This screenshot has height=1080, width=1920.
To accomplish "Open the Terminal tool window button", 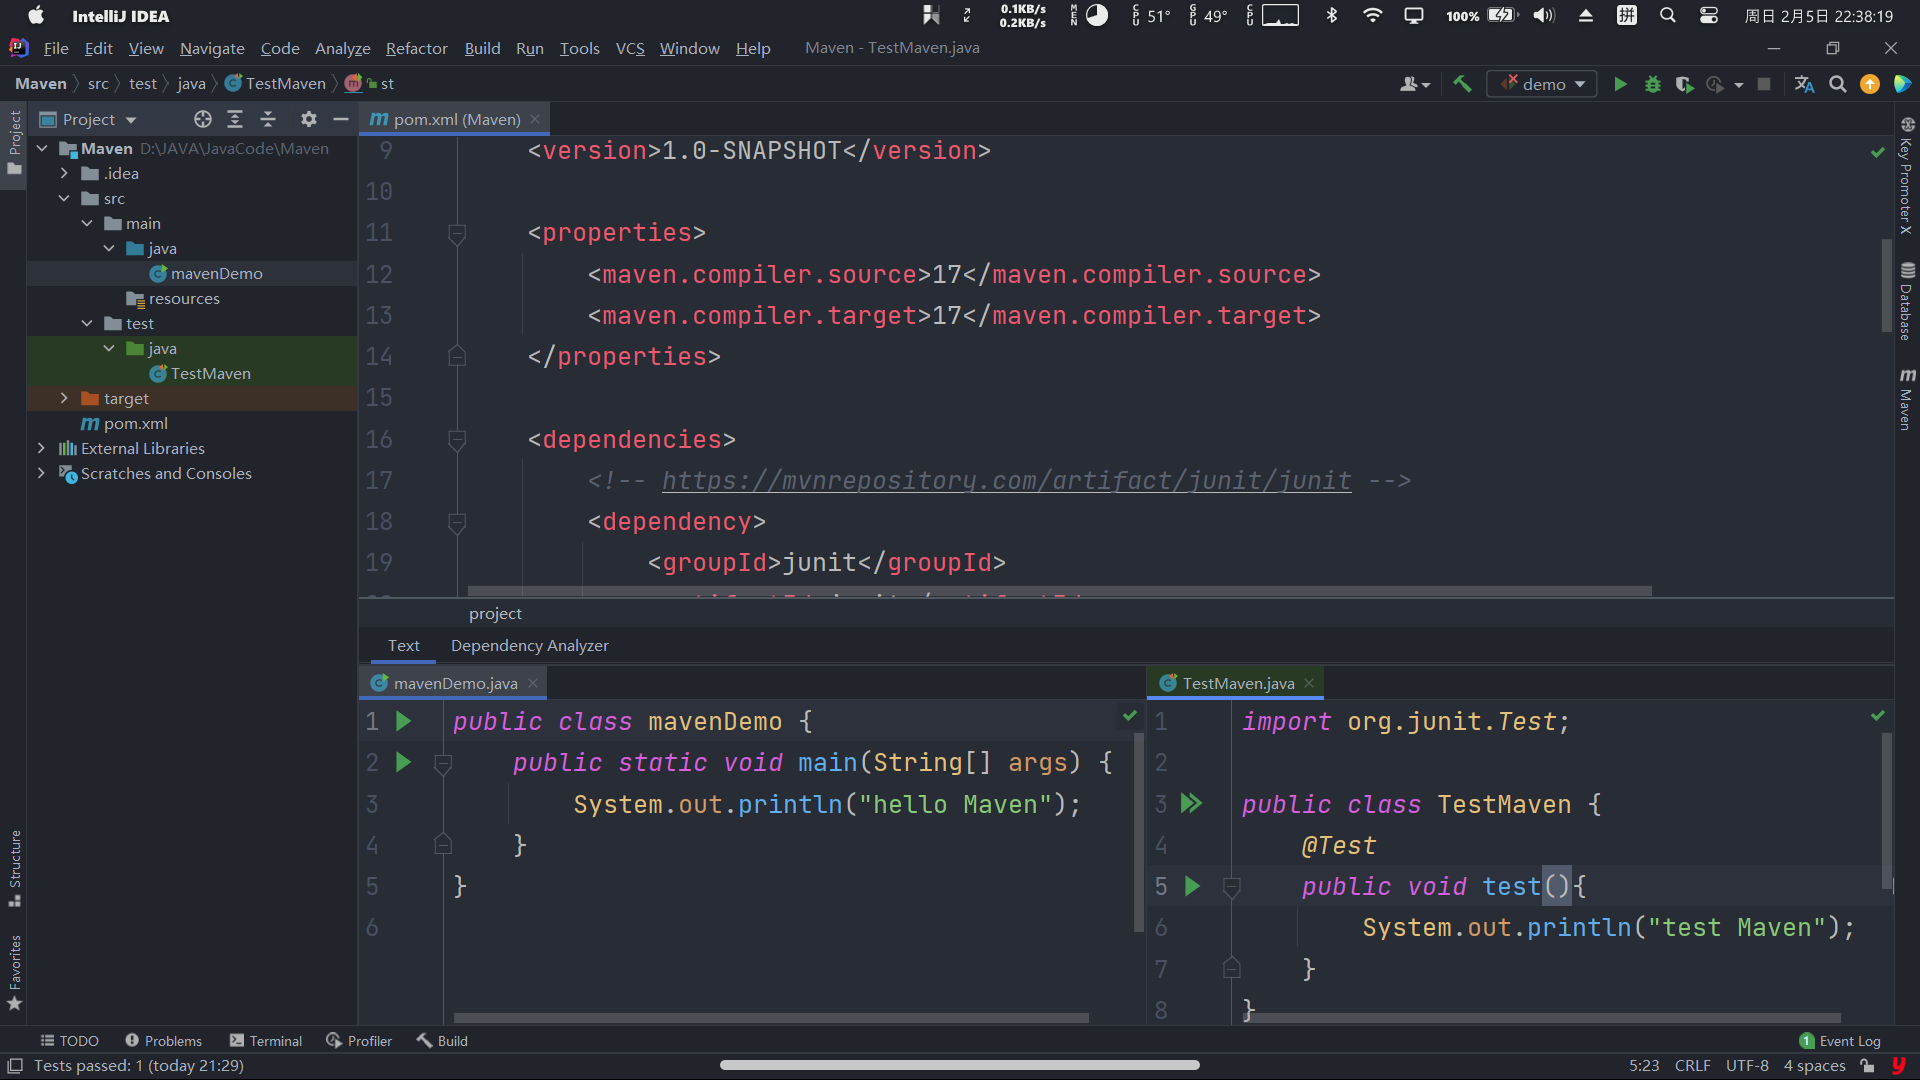I will click(265, 1040).
